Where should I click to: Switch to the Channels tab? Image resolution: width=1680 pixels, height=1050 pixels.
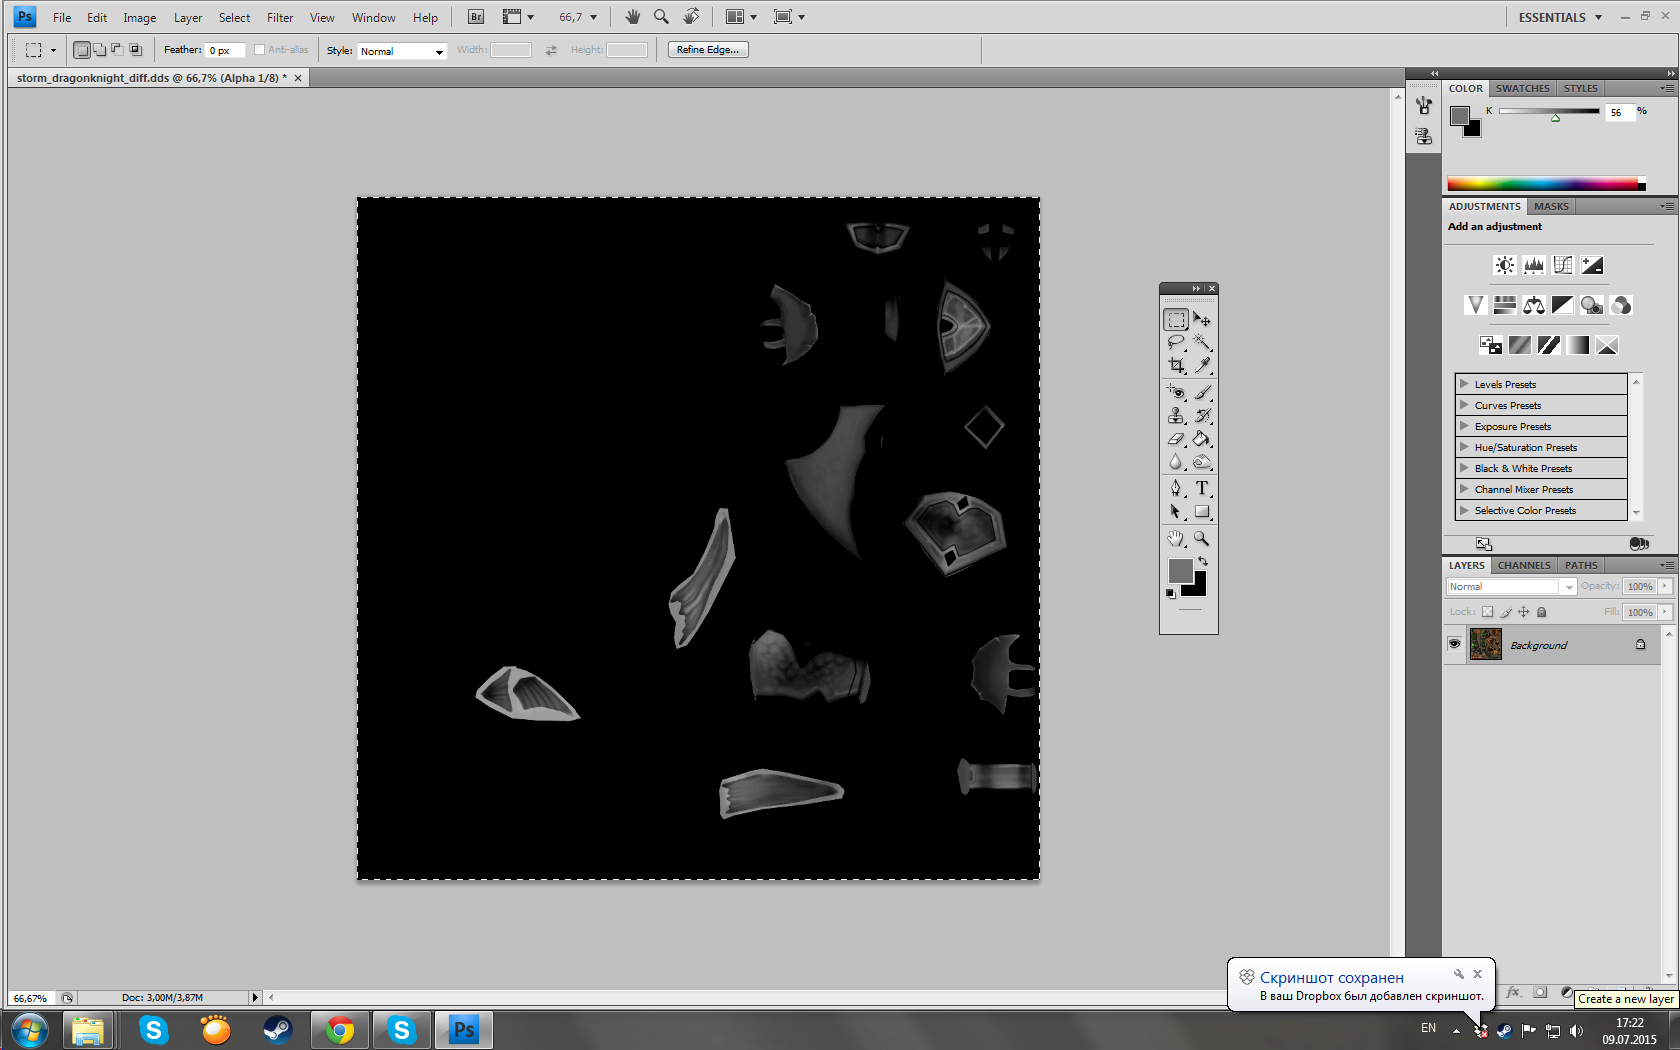(x=1524, y=565)
